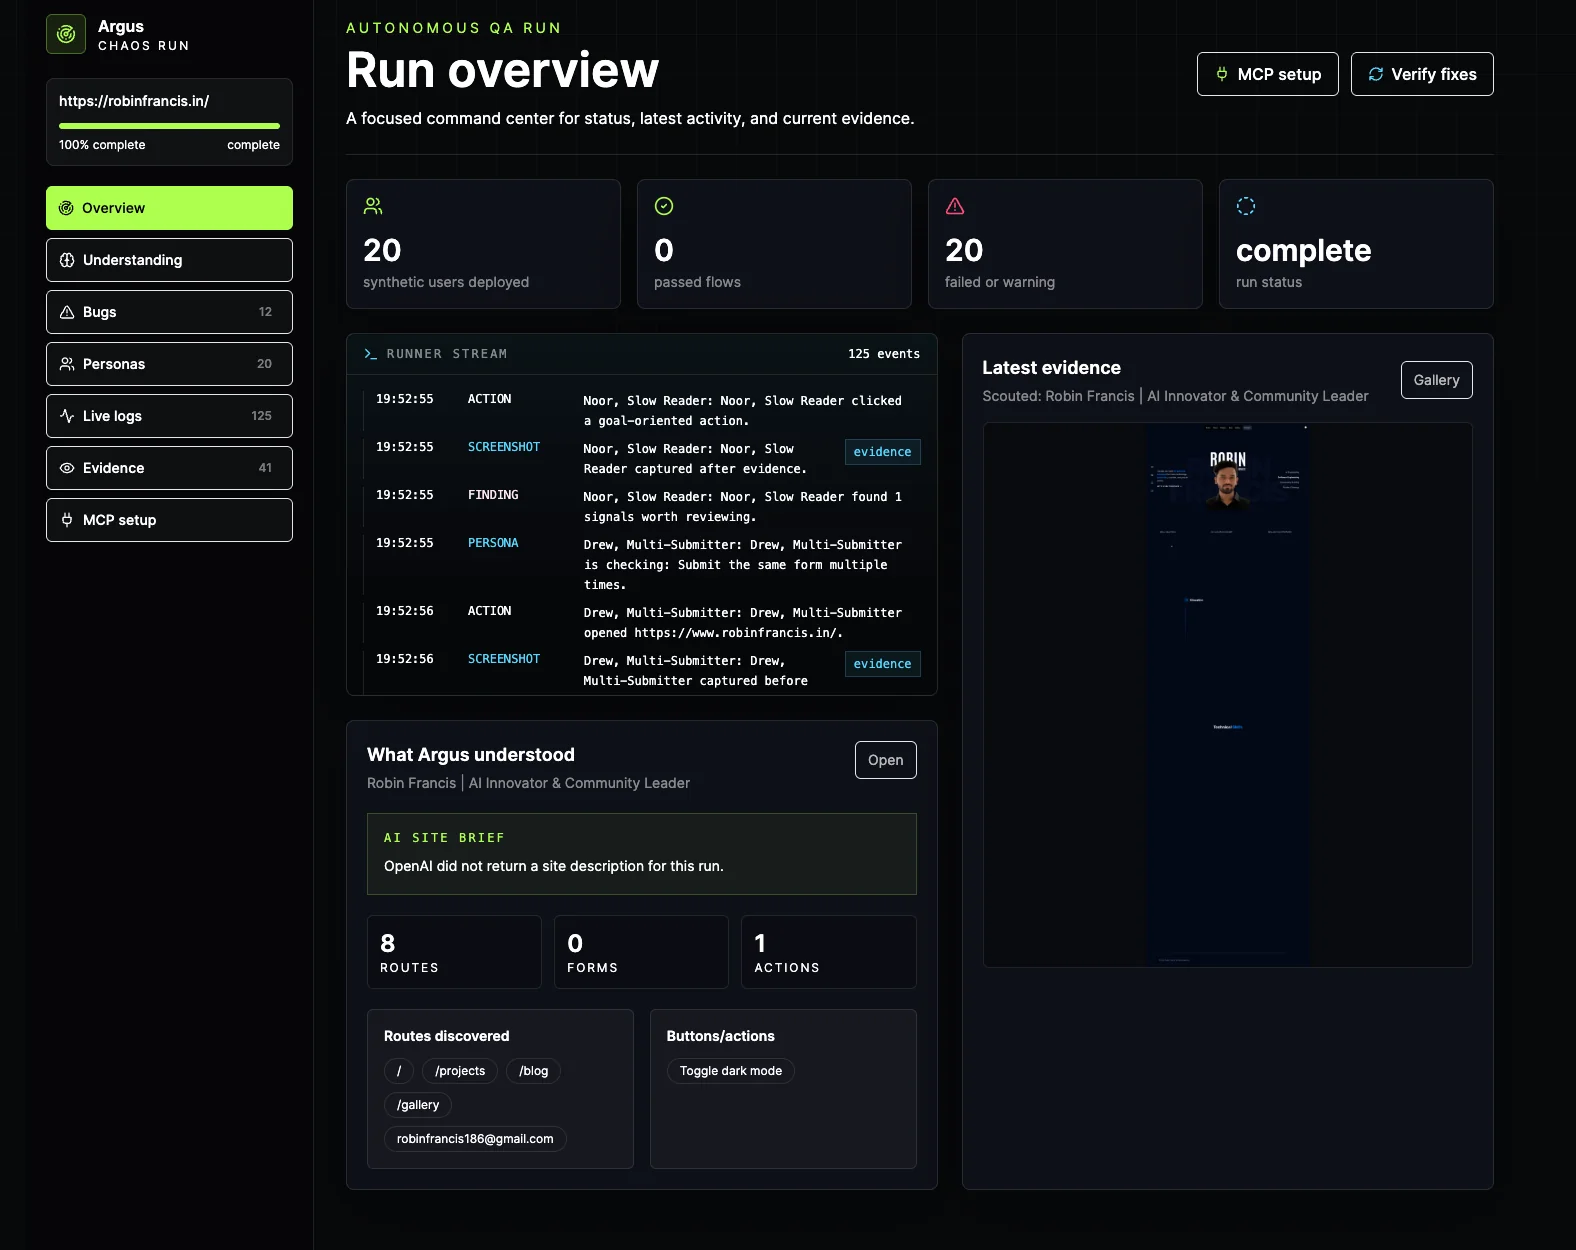Click the Evidence count badge 41

click(265, 468)
